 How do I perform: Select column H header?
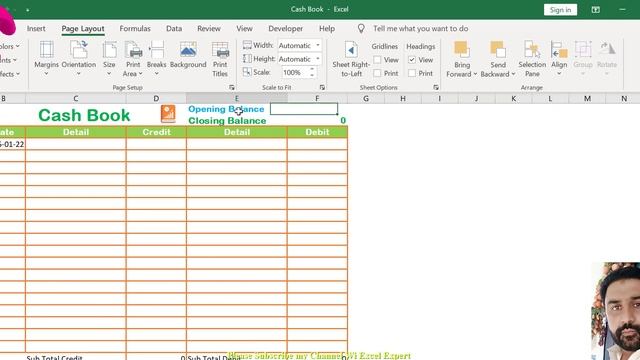click(403, 98)
